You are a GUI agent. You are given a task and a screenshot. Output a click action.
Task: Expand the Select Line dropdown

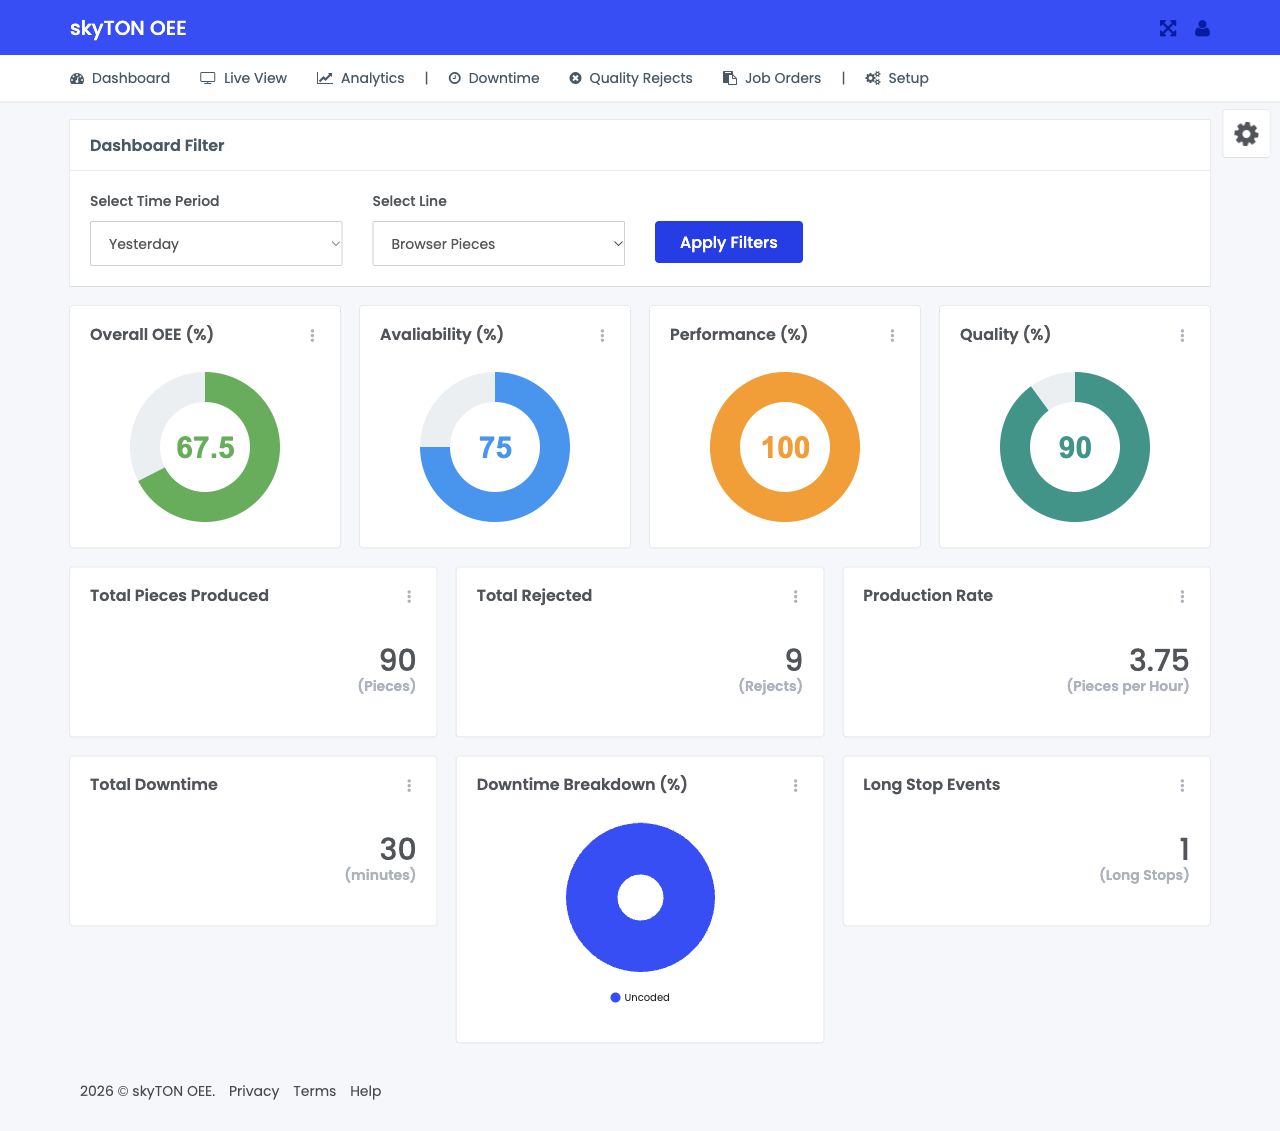[499, 244]
